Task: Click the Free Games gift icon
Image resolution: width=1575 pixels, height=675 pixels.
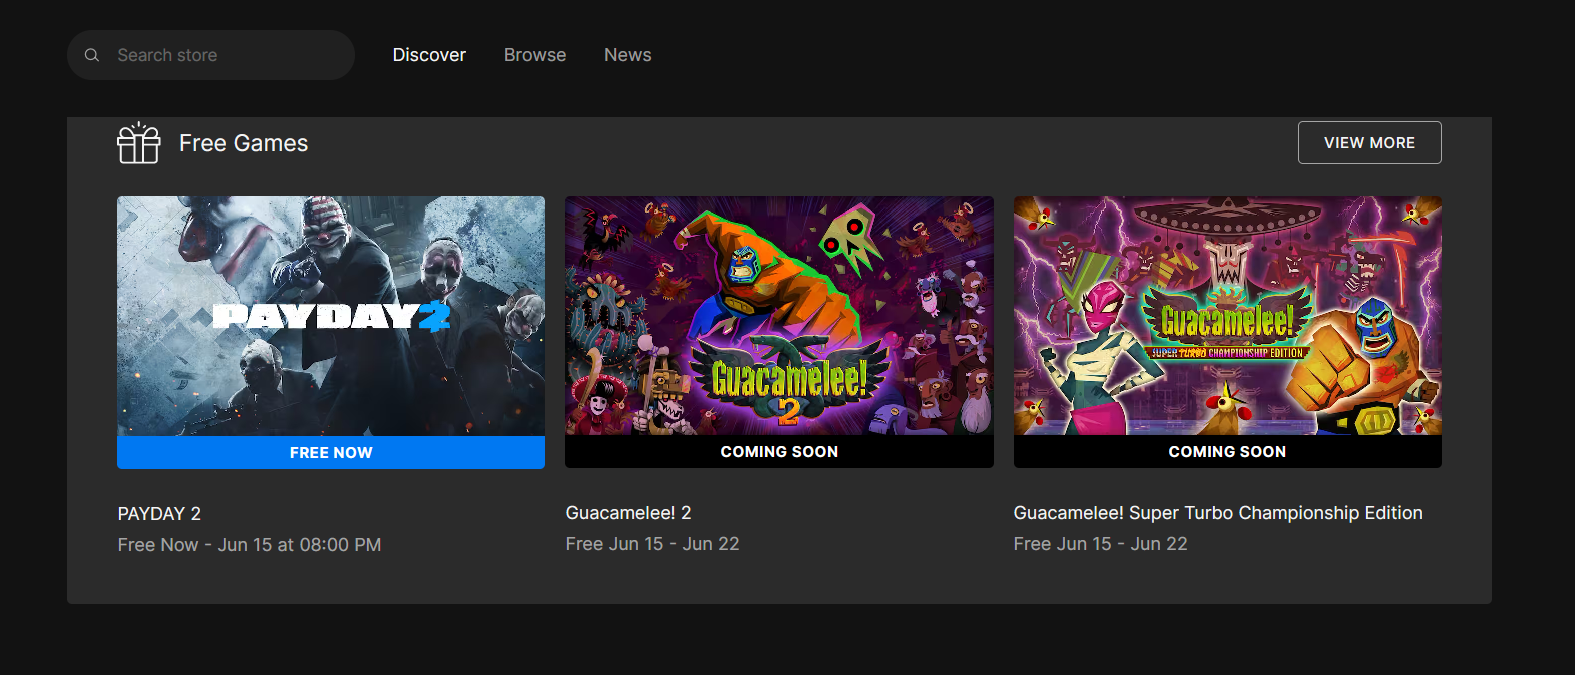Action: pyautogui.click(x=139, y=143)
